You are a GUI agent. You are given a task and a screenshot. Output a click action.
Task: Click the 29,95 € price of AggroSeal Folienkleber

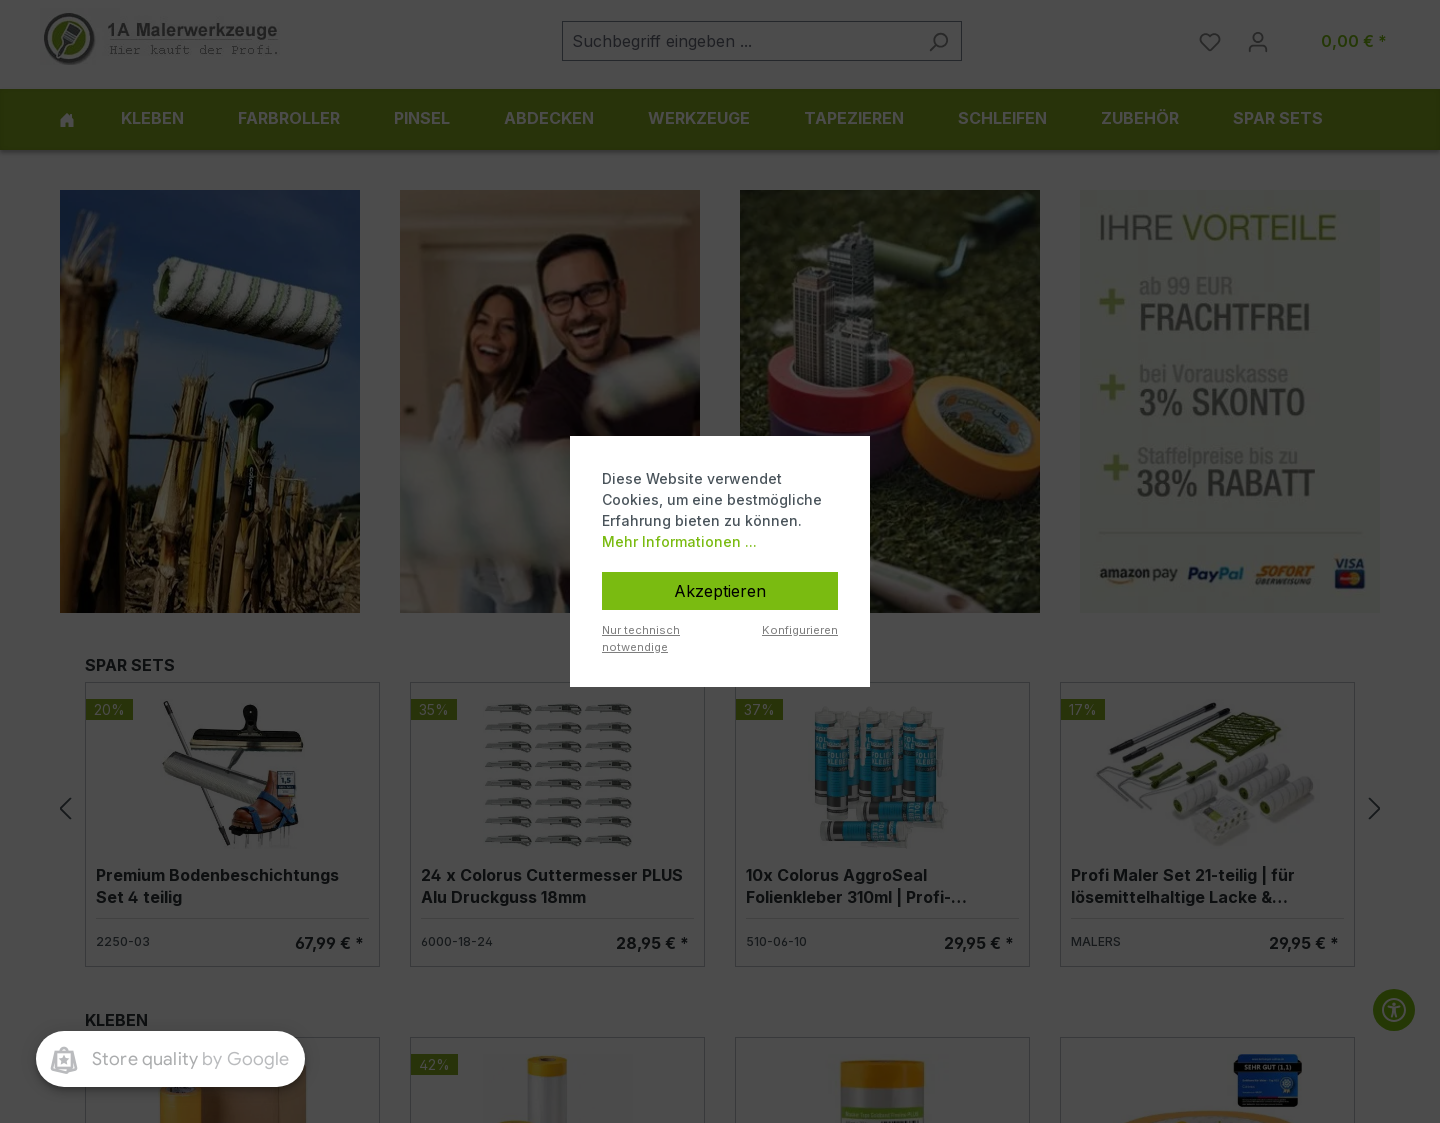[979, 943]
